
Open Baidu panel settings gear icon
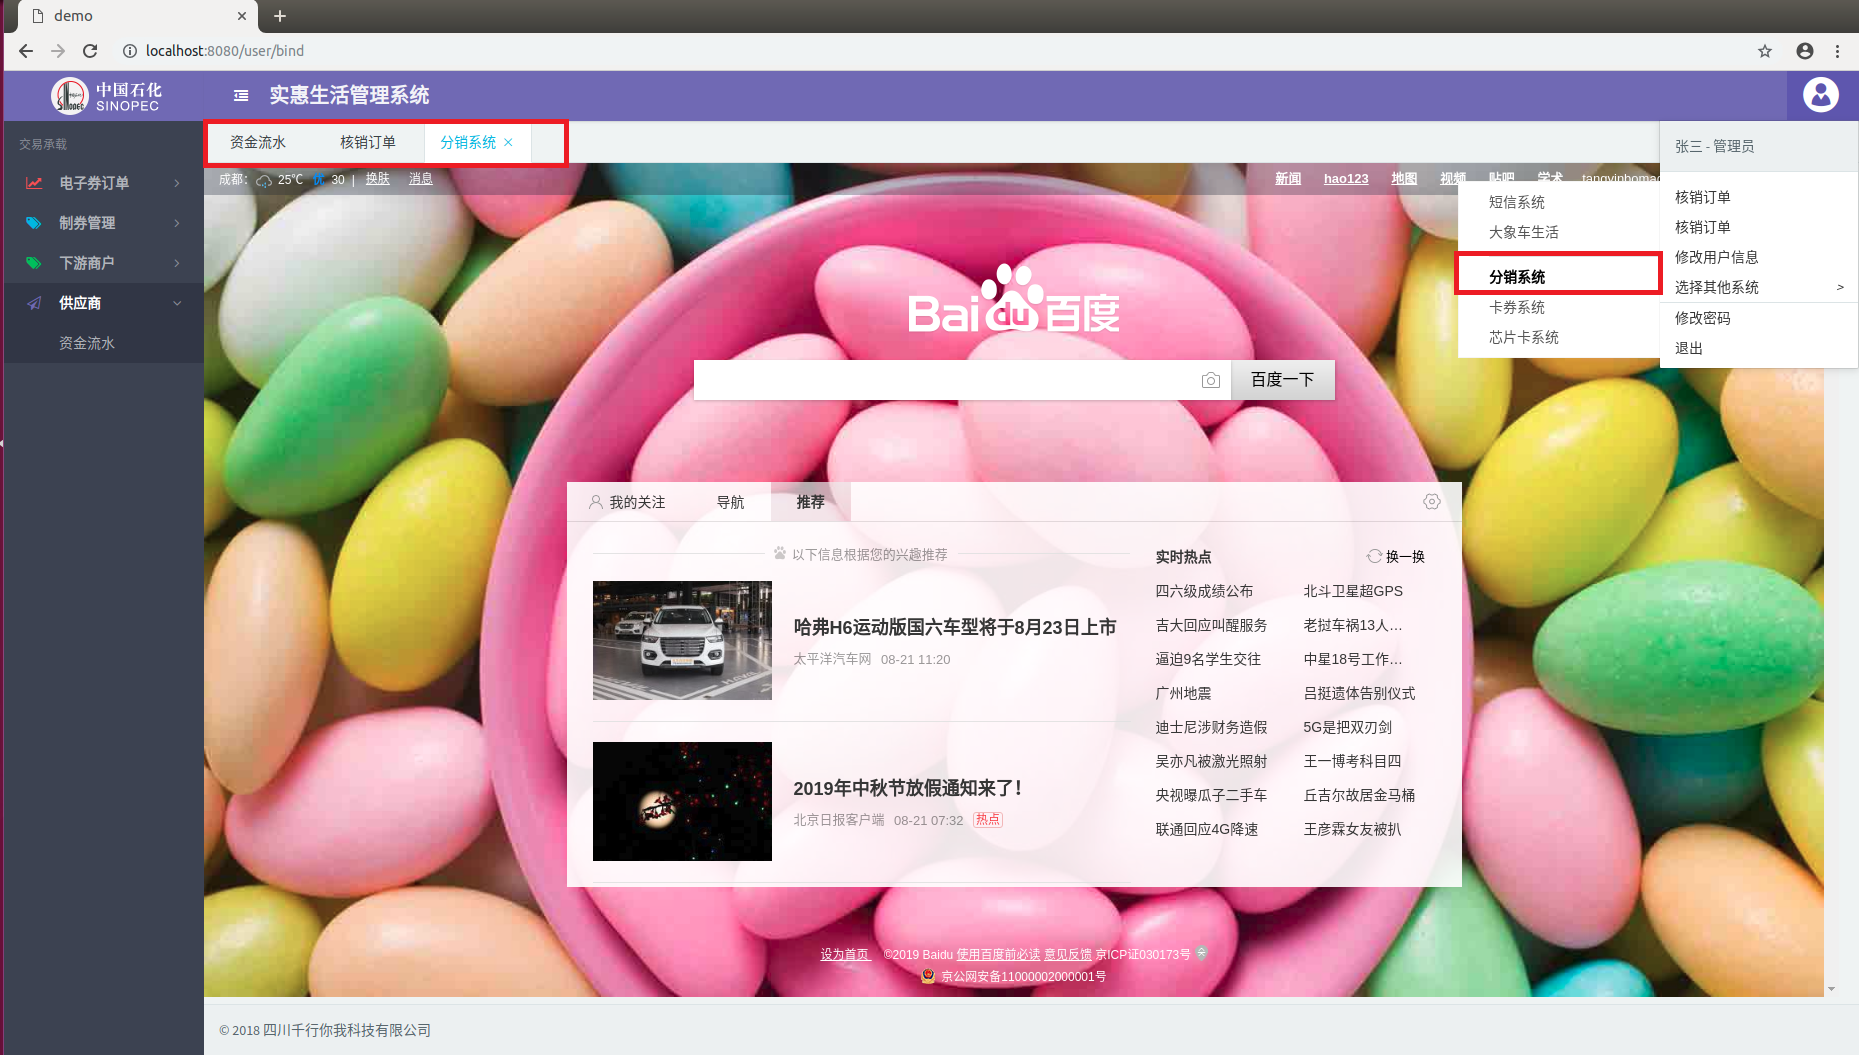[1432, 502]
